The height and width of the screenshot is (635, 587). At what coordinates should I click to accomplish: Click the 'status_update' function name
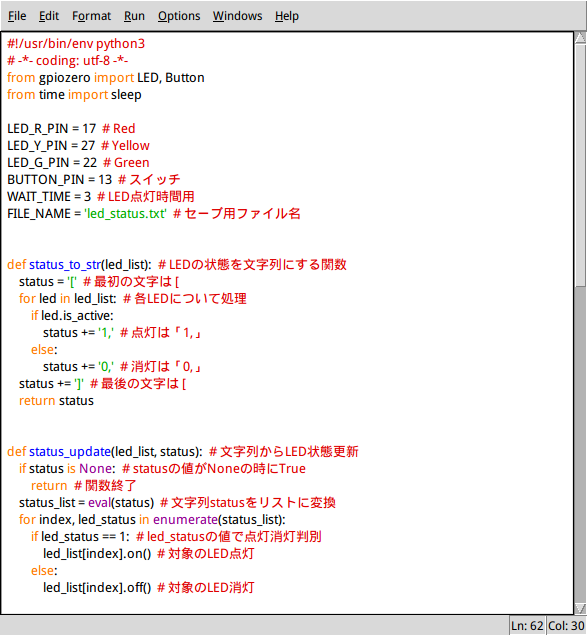coord(70,452)
